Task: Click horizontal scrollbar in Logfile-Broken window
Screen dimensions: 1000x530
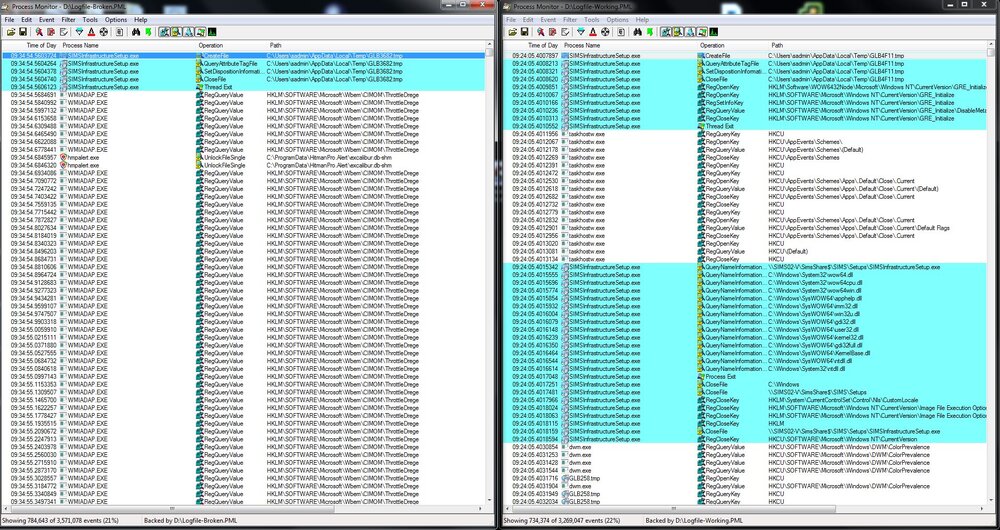Action: (x=244, y=508)
